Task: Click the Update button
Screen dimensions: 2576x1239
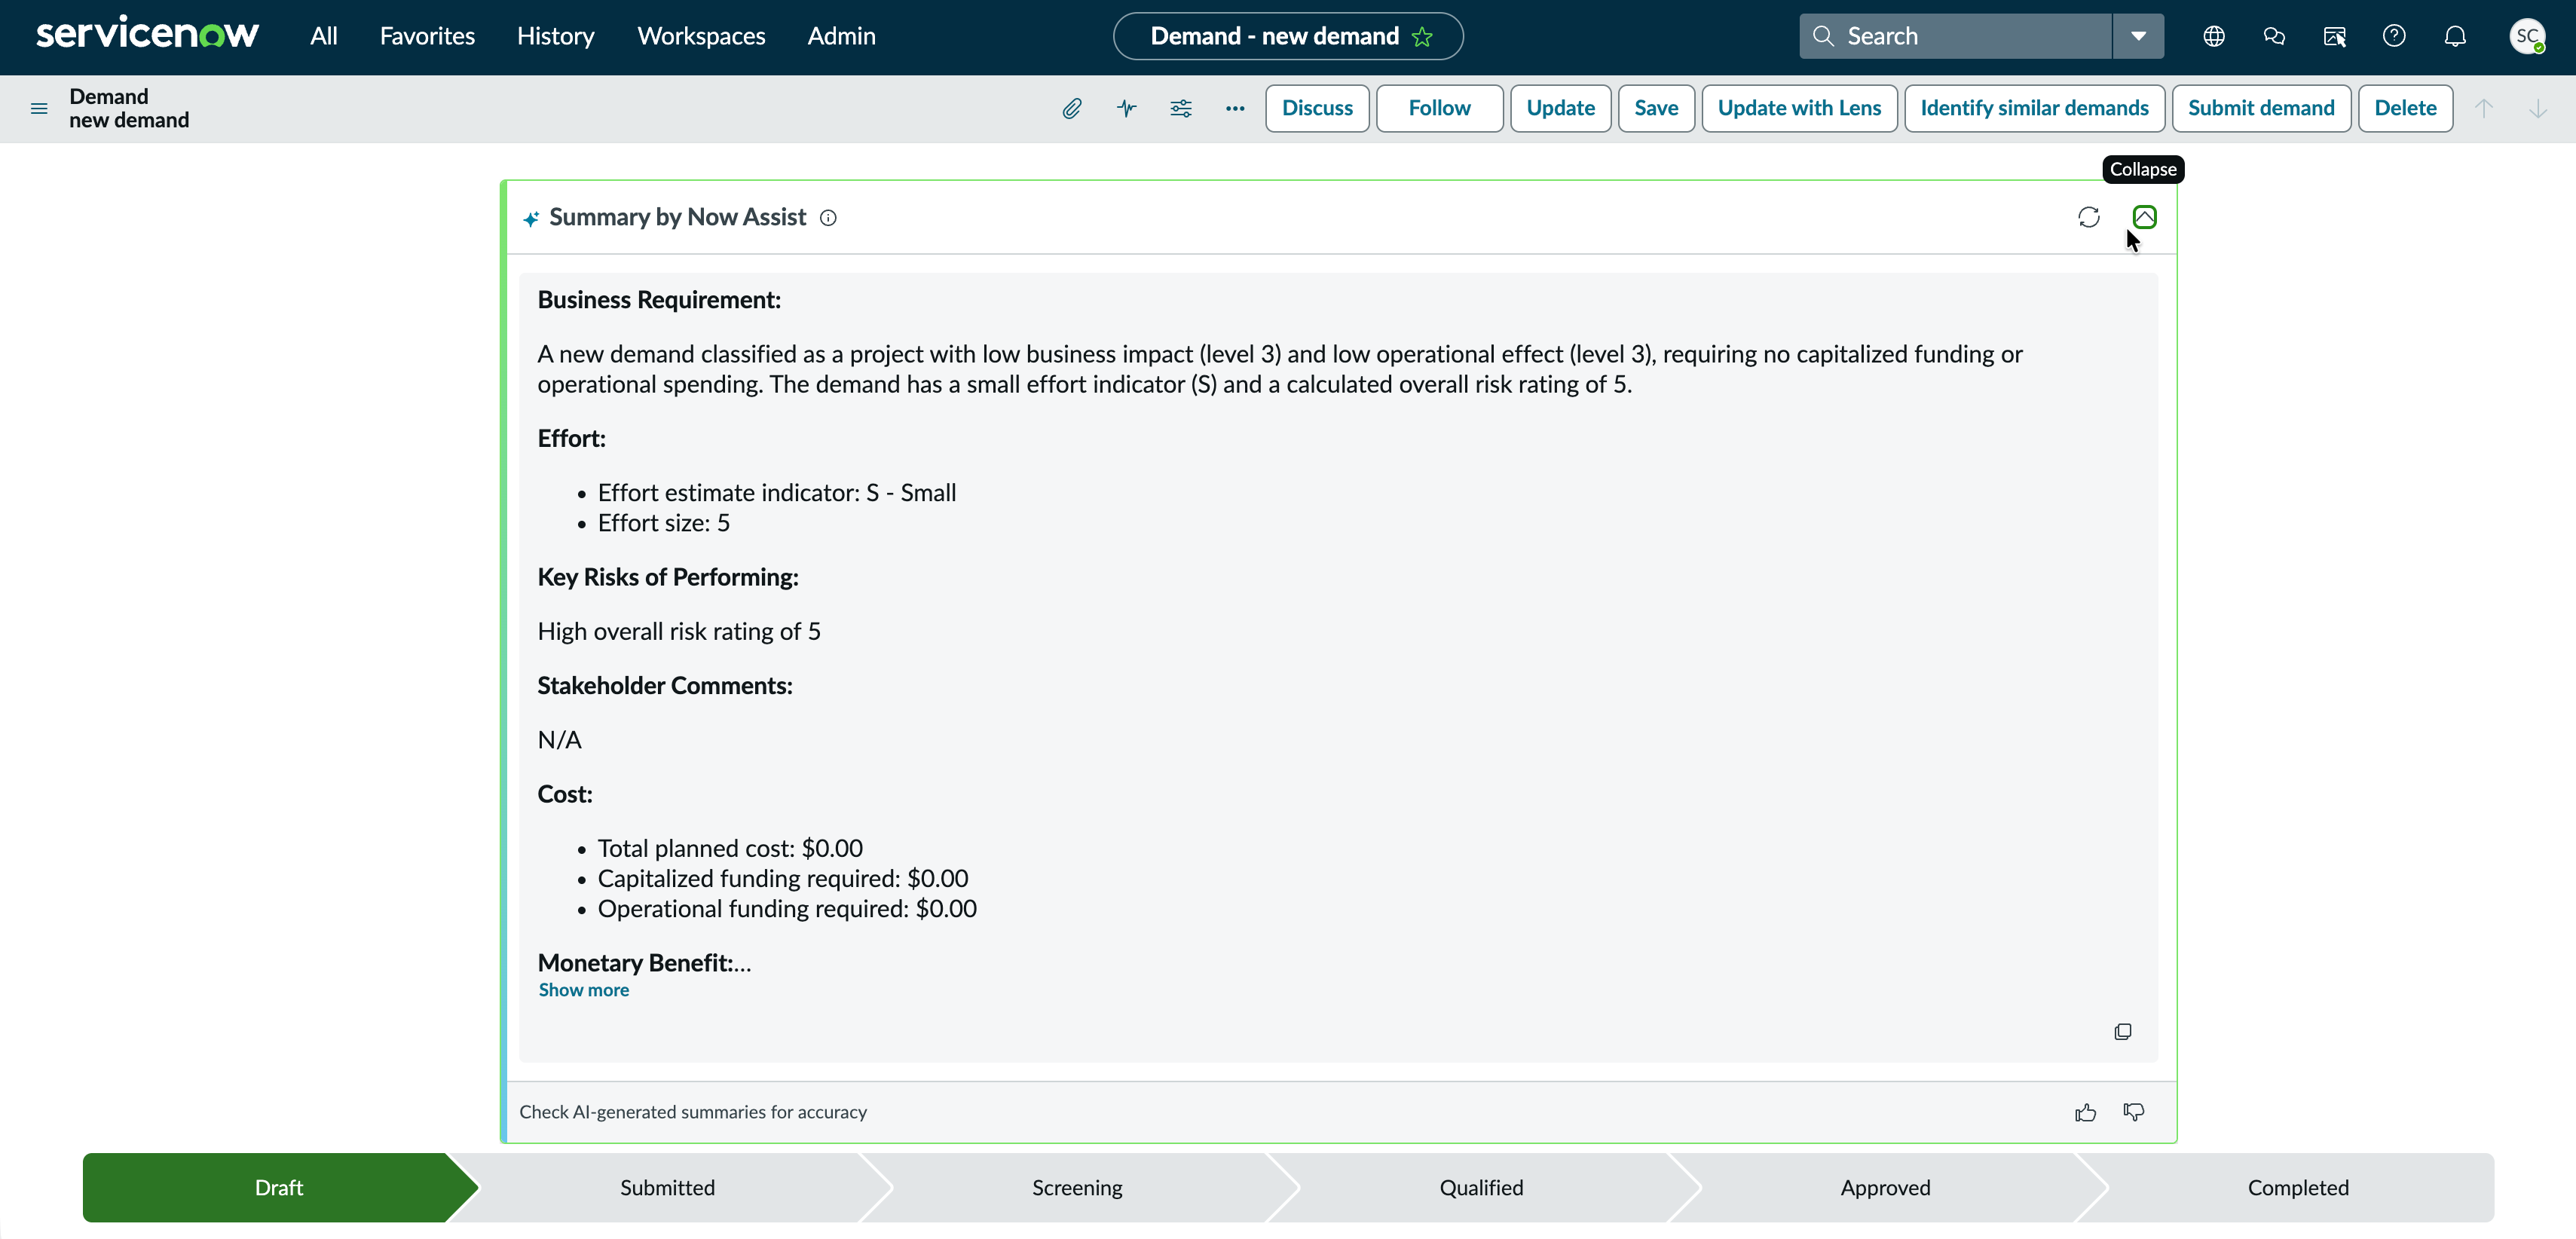Action: 1560,108
